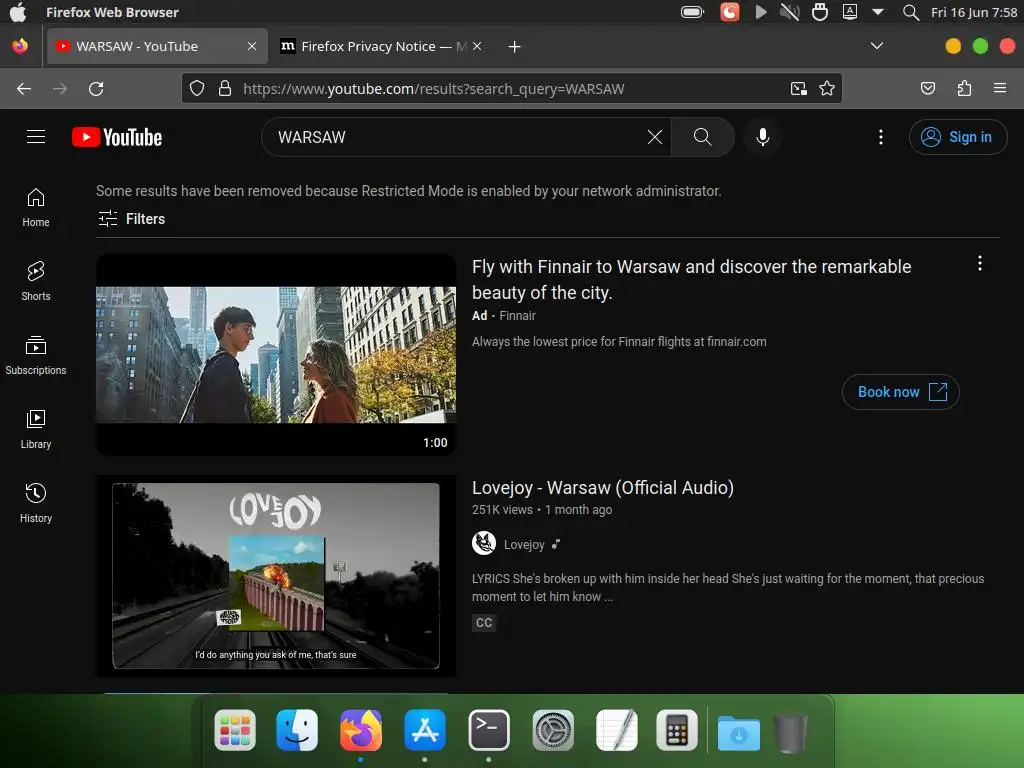Click Book now on Finnair ad
The image size is (1024, 768).
(x=900, y=392)
